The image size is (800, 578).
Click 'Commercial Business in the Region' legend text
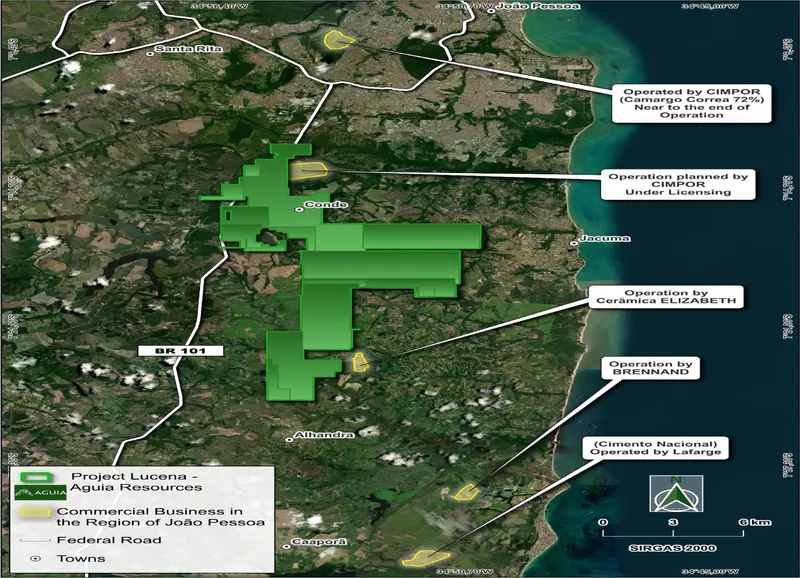160,517
